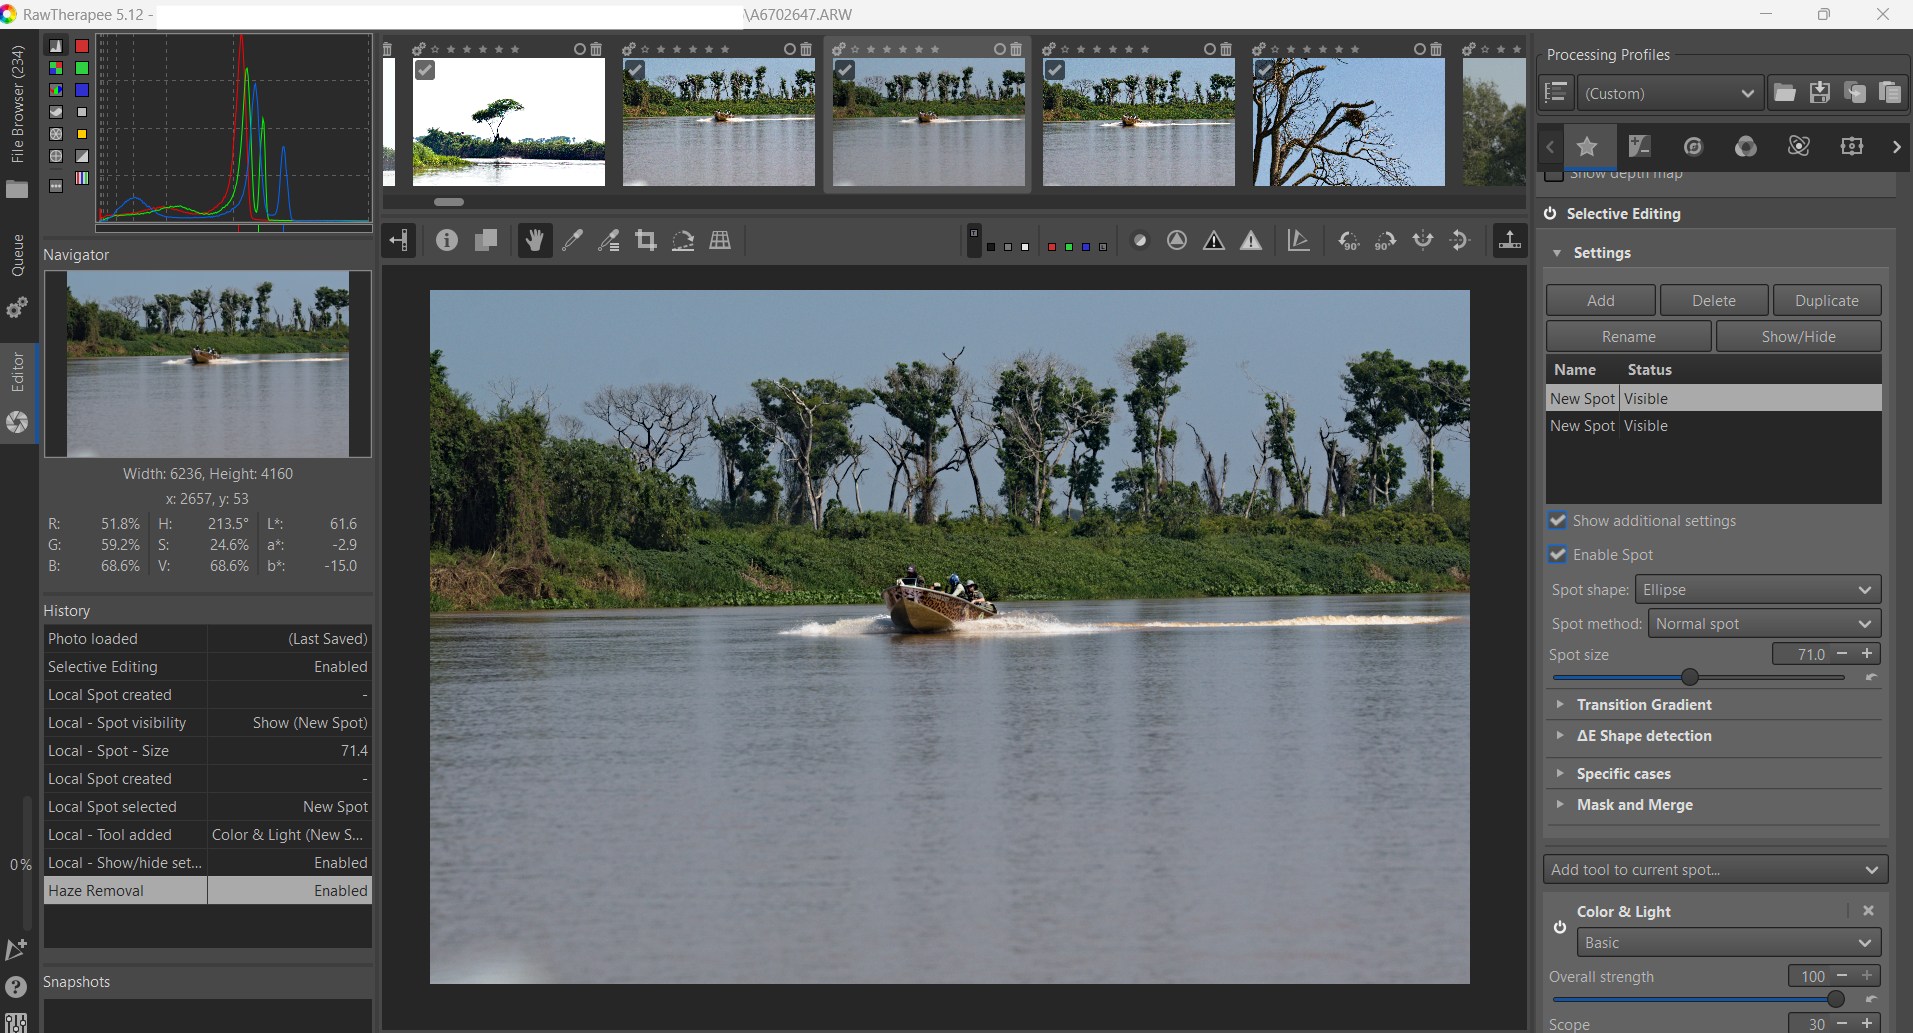
Task: Open the Spot shape dropdown
Action: 1757,590
